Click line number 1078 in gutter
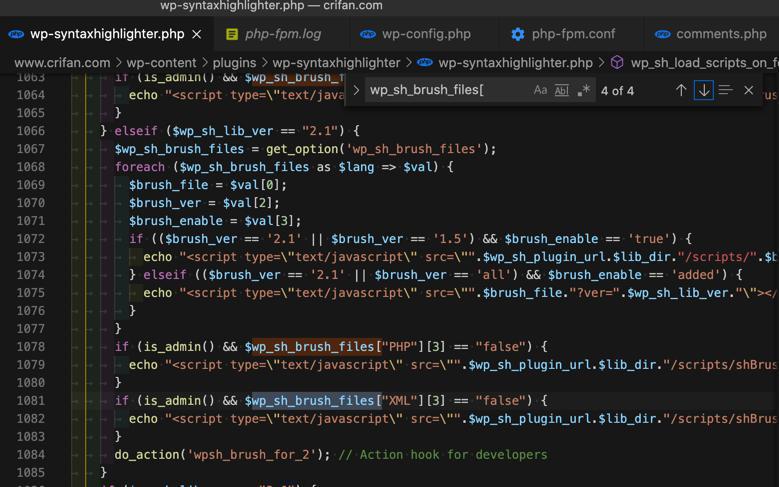The image size is (779, 487). pos(31,347)
